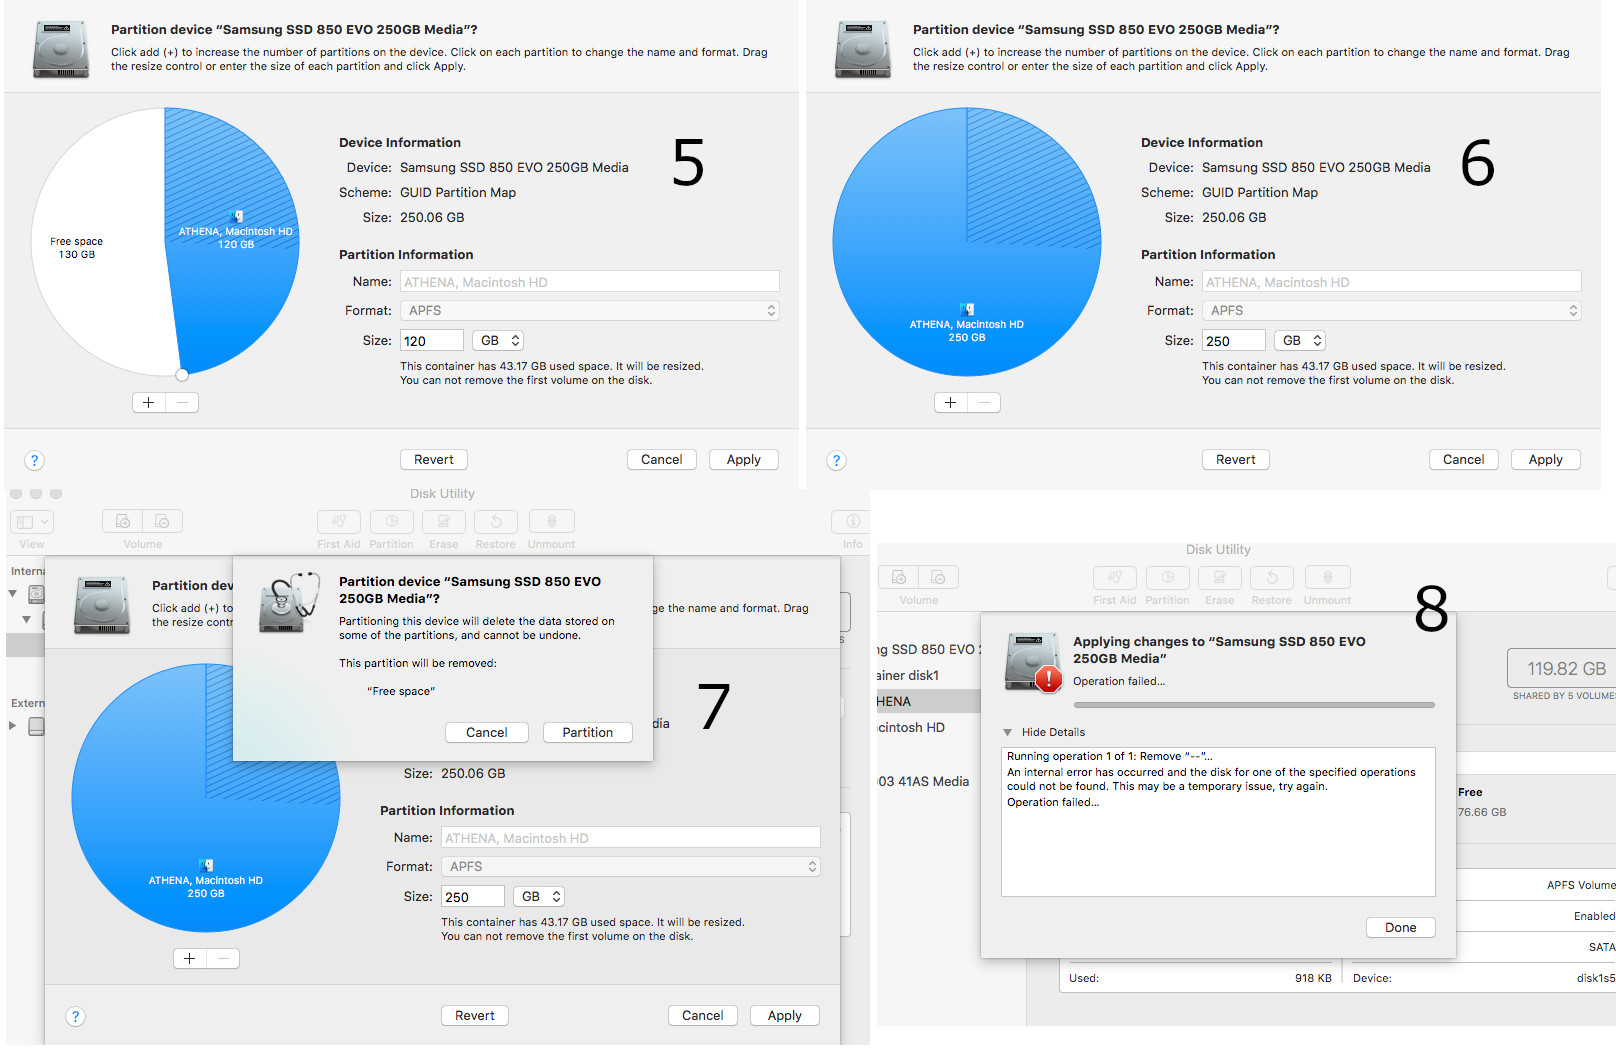Click the remove partition (−) button in step 6 sheet
This screenshot has width=1616, height=1054.
click(x=984, y=402)
